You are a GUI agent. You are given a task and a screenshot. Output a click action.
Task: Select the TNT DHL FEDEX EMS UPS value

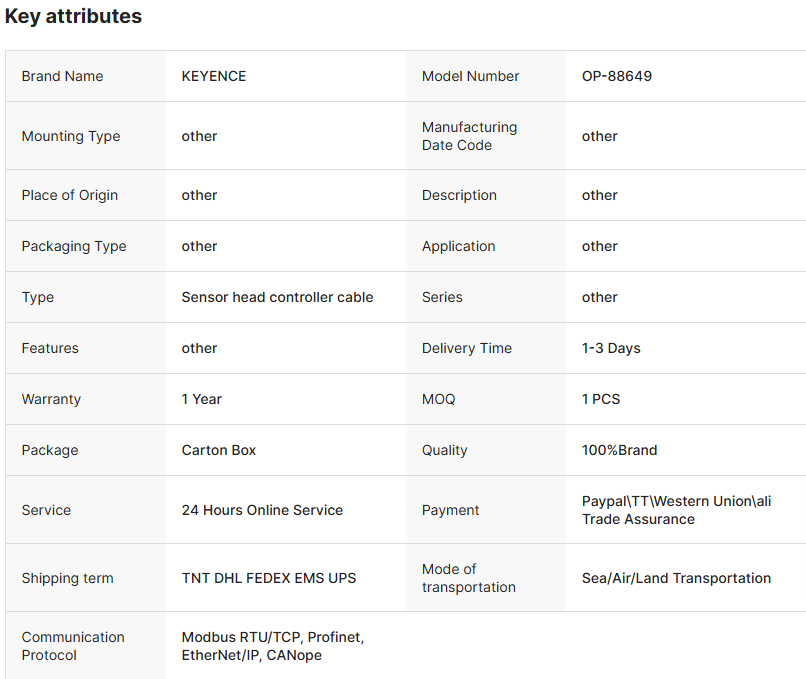(x=268, y=578)
